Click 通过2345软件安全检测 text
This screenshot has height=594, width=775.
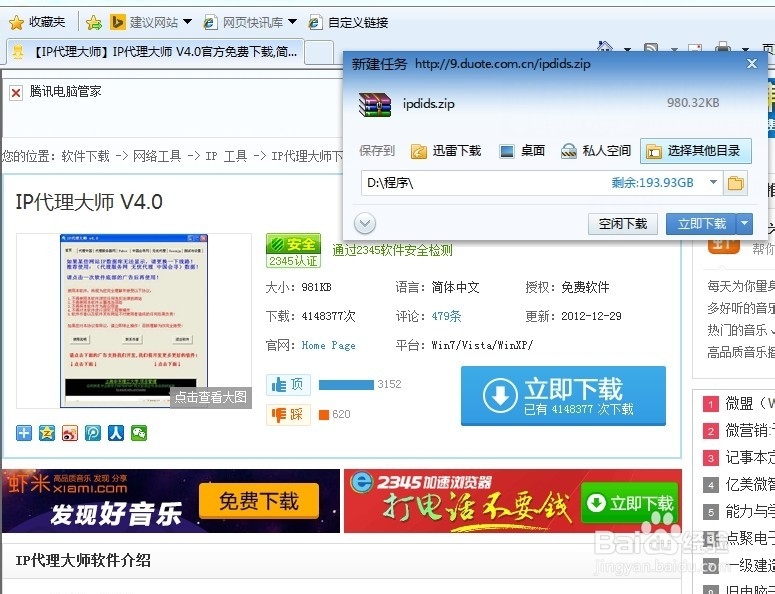[392, 250]
